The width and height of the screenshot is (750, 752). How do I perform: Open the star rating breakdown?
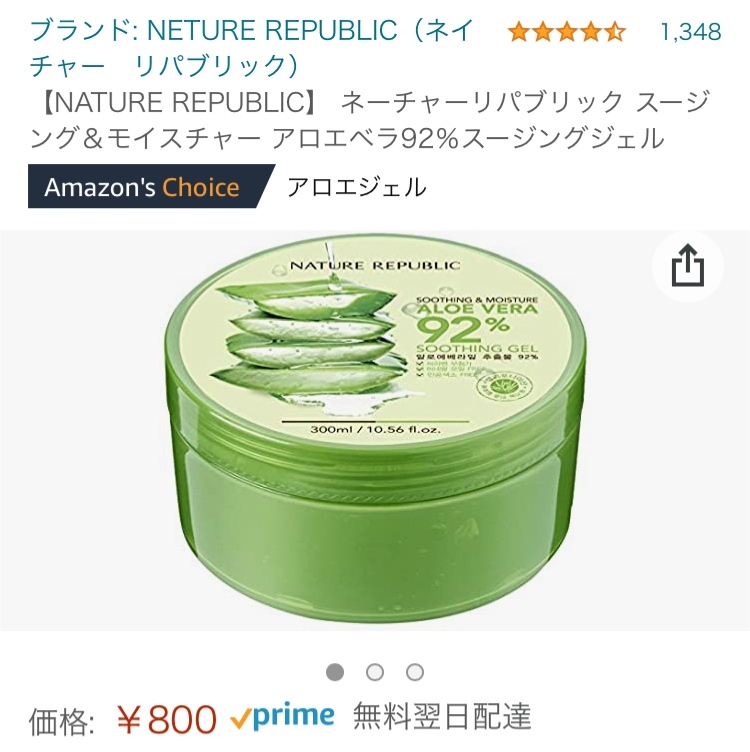point(567,32)
